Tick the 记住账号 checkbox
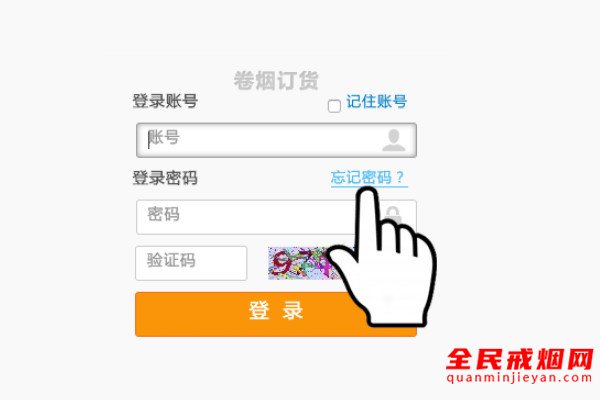 334,106
